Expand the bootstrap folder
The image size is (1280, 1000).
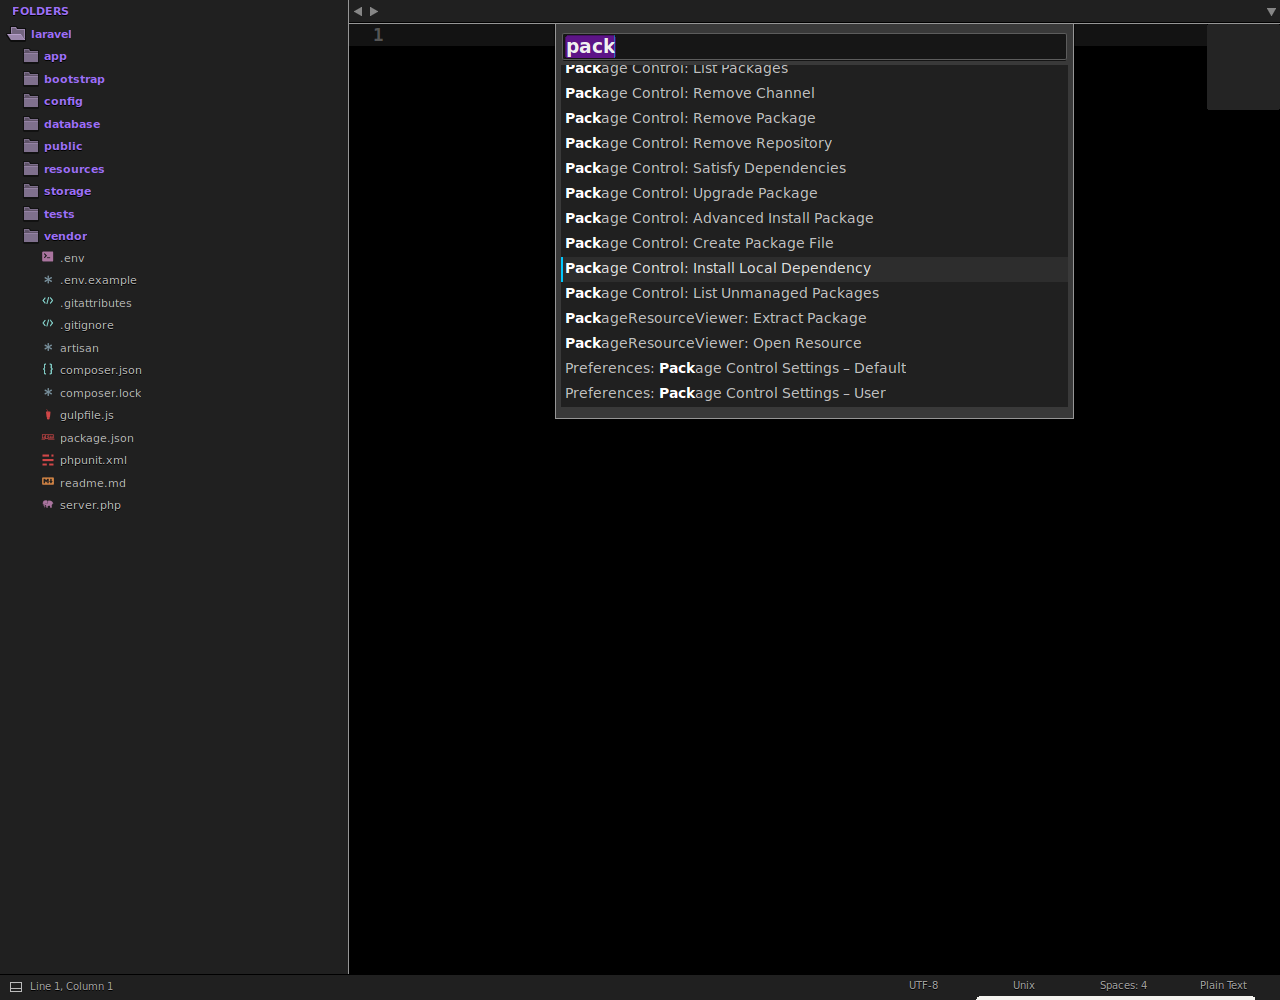pyautogui.click(x=31, y=79)
